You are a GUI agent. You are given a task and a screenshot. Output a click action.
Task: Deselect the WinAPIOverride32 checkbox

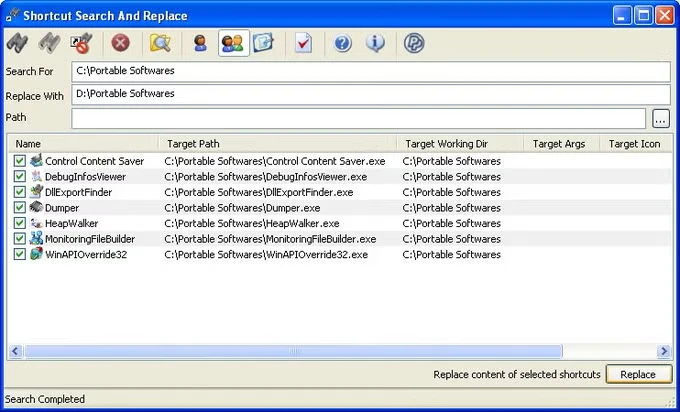coord(20,255)
